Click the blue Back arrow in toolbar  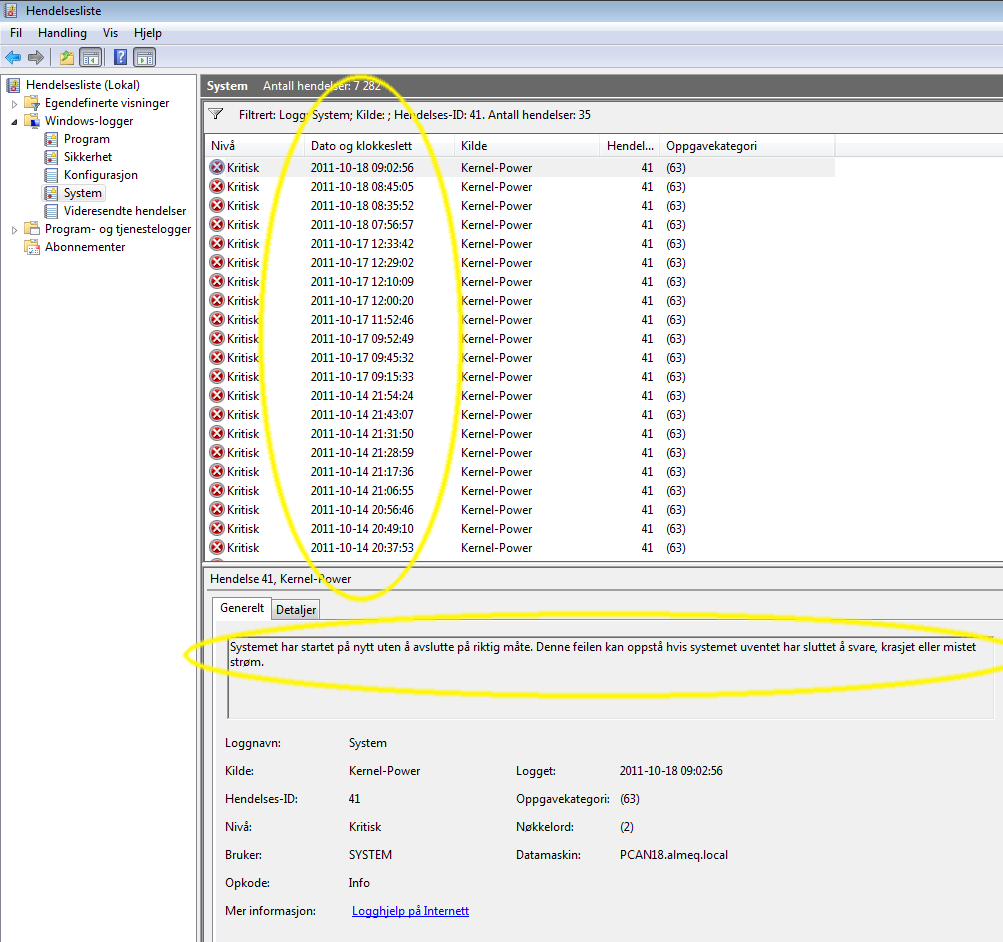pyautogui.click(x=13, y=57)
